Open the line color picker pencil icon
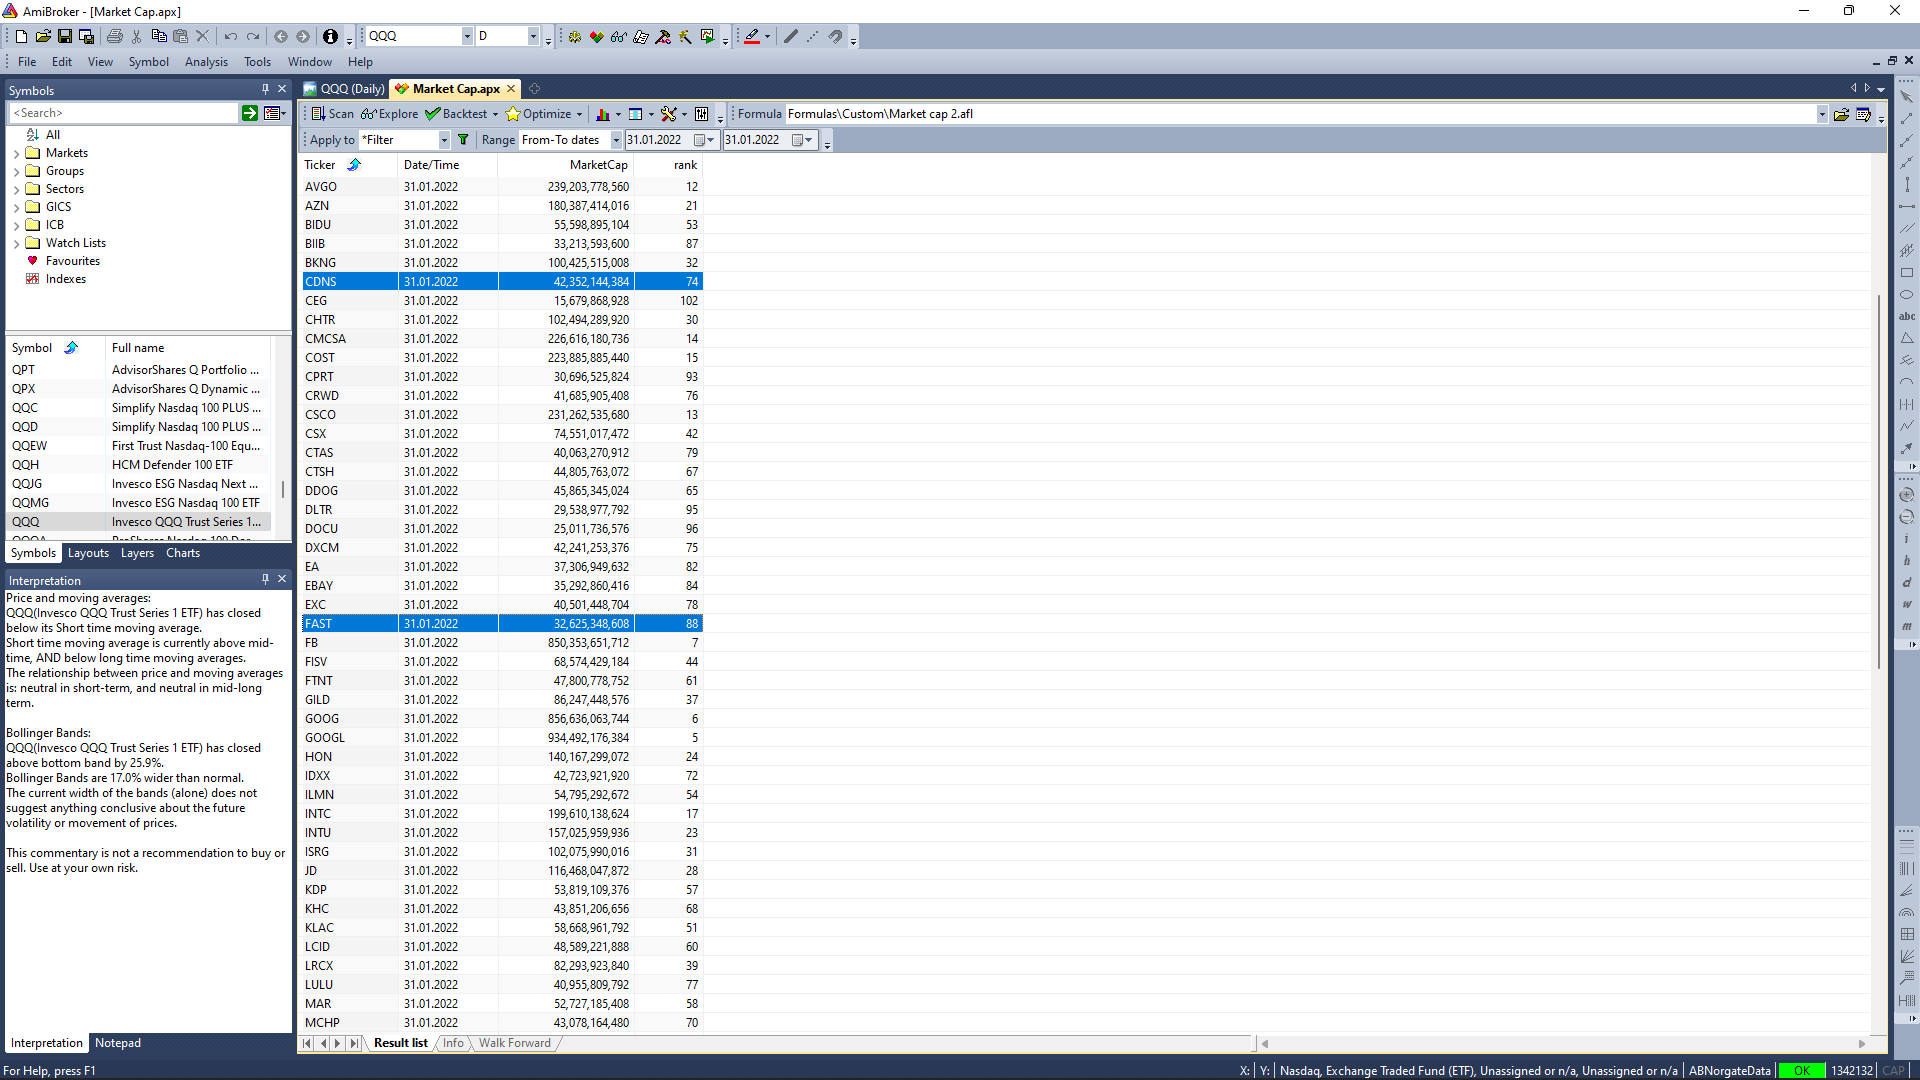This screenshot has height=1080, width=1920. click(x=752, y=36)
